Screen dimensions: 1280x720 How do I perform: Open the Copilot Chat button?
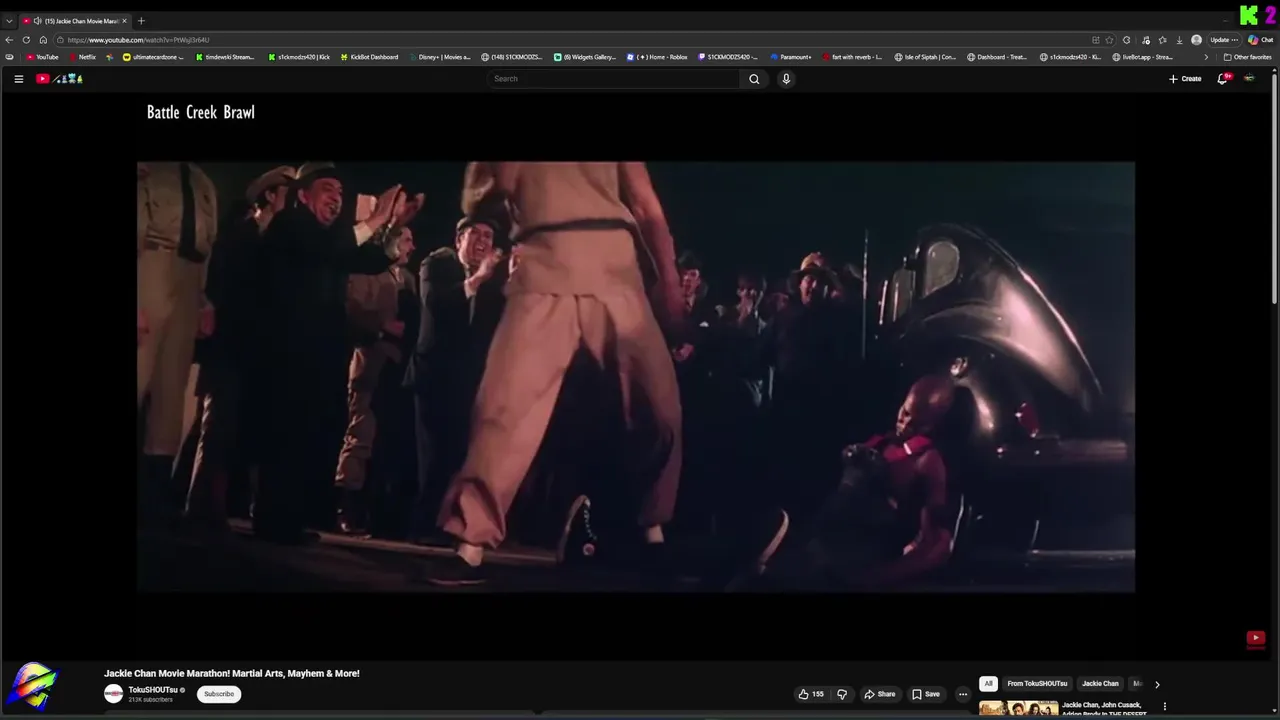(x=1260, y=40)
